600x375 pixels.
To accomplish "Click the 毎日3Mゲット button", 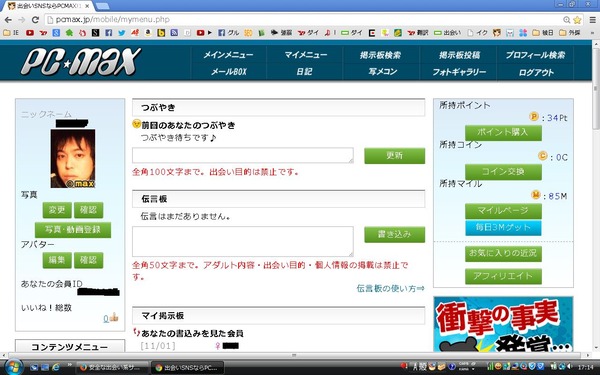I will [x=503, y=228].
